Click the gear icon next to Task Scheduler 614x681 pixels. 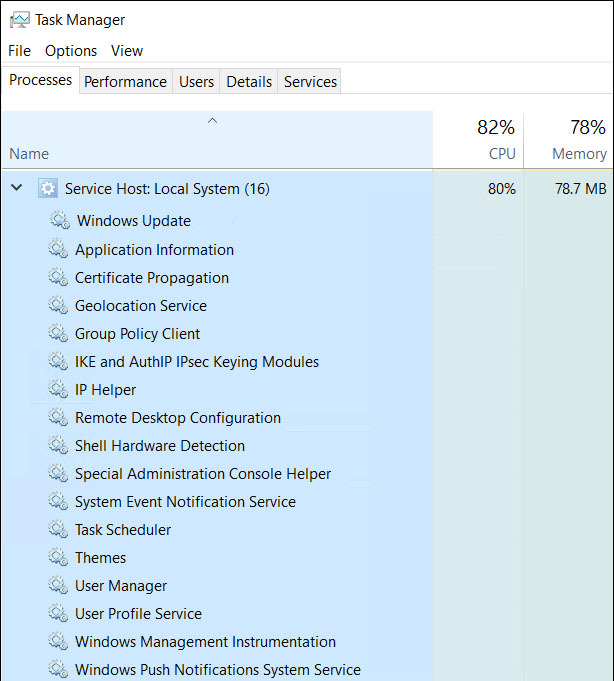(58, 529)
